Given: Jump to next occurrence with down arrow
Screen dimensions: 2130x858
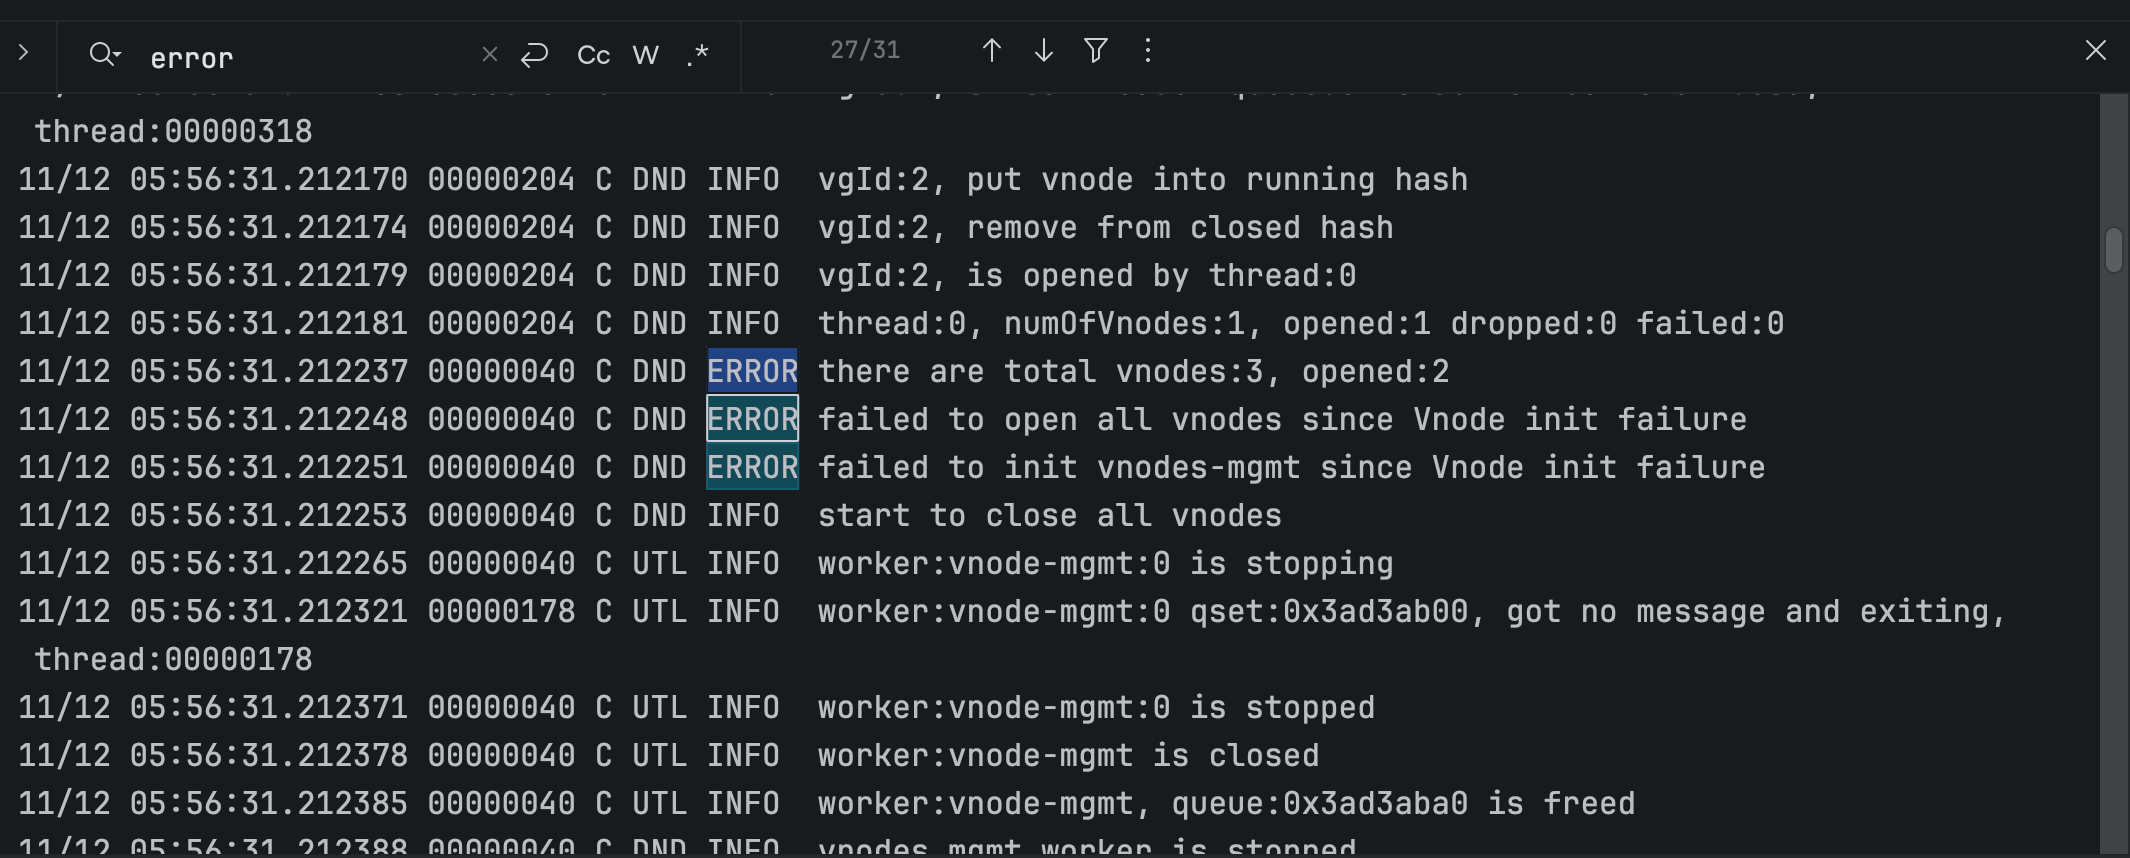Looking at the screenshot, I should pyautogui.click(x=1044, y=51).
